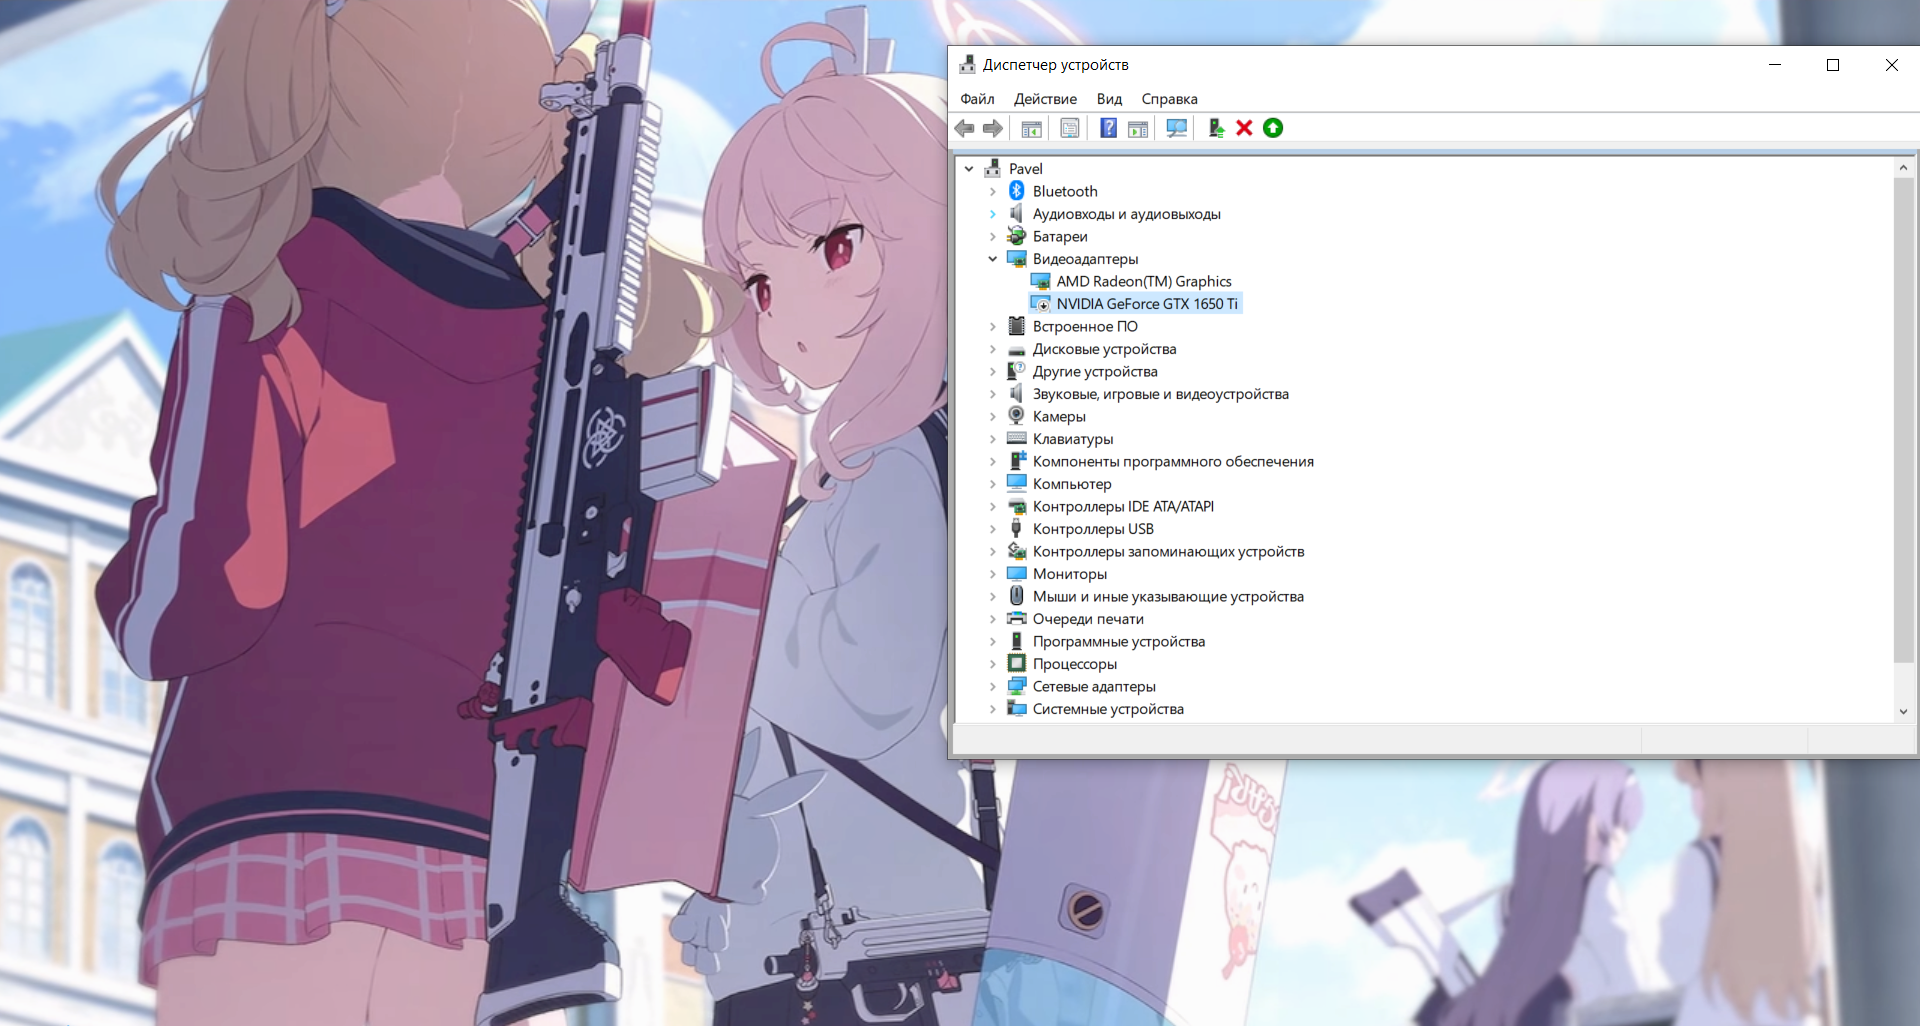Click the Forward arrow in toolbar
The width and height of the screenshot is (1920, 1026).
[x=993, y=128]
